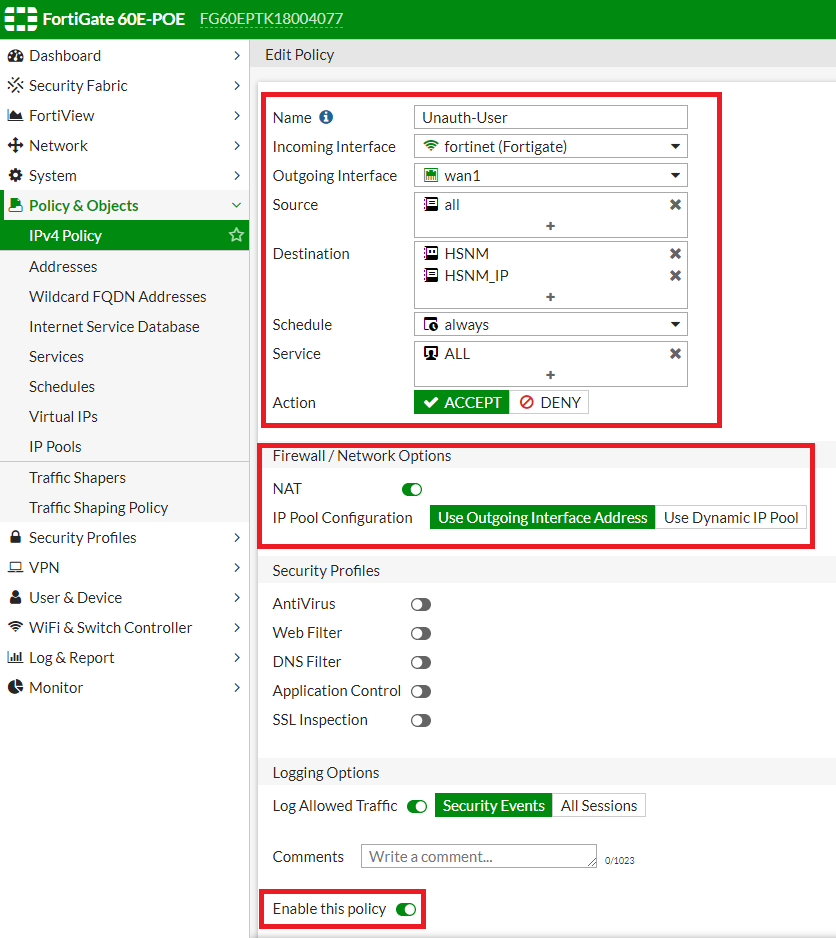Screen dimensions: 836x938
Task: Remove HSNM_IP destination entry
Action: click(x=675, y=276)
